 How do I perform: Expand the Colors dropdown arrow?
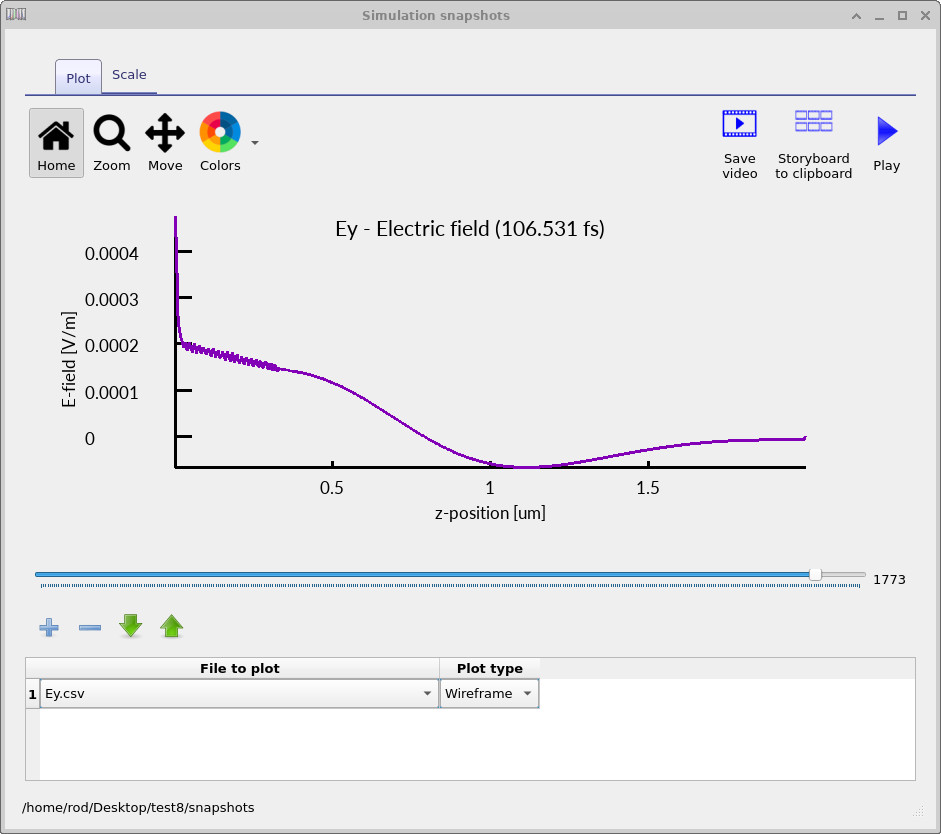click(x=255, y=143)
